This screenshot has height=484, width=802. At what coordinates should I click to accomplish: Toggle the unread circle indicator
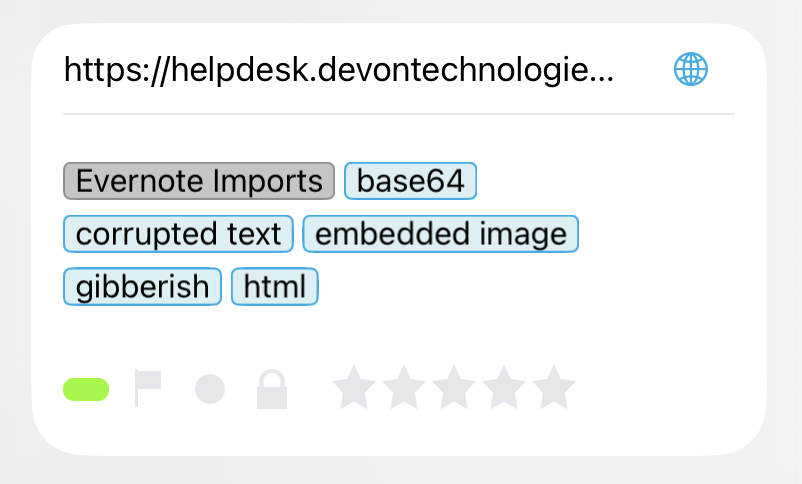click(209, 389)
